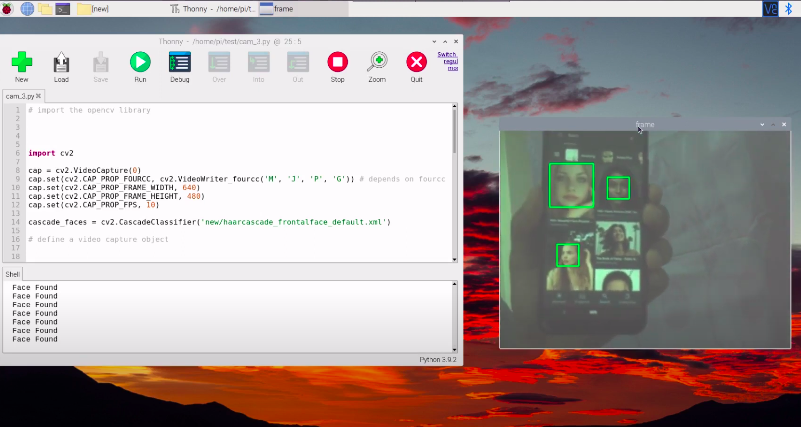Viewport: 801px width, 427px height.
Task: Select the frame window in the taskbar
Action: [x=303, y=9]
